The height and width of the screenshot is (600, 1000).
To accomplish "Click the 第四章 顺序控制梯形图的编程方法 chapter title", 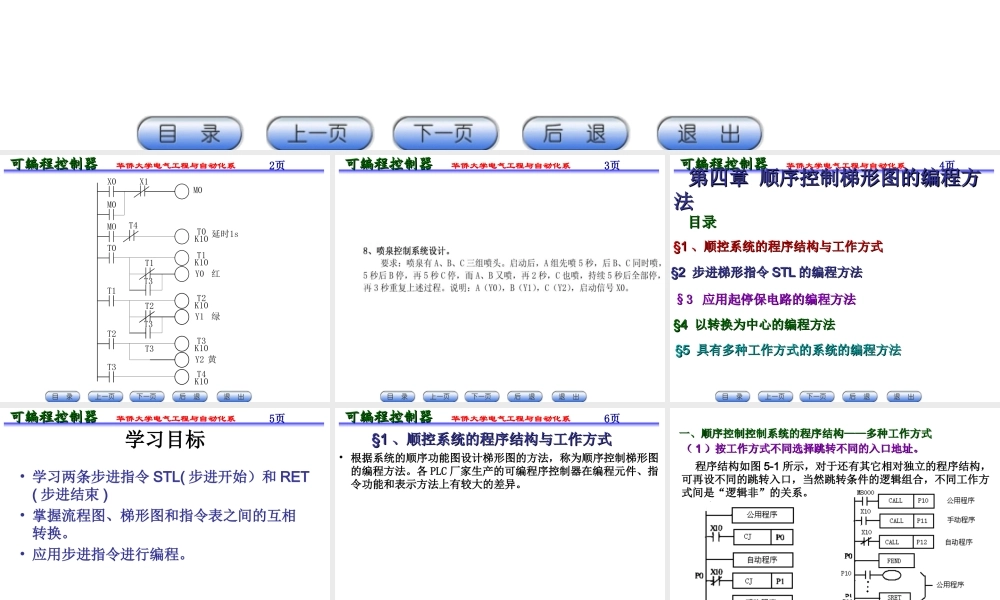I will 827,189.
